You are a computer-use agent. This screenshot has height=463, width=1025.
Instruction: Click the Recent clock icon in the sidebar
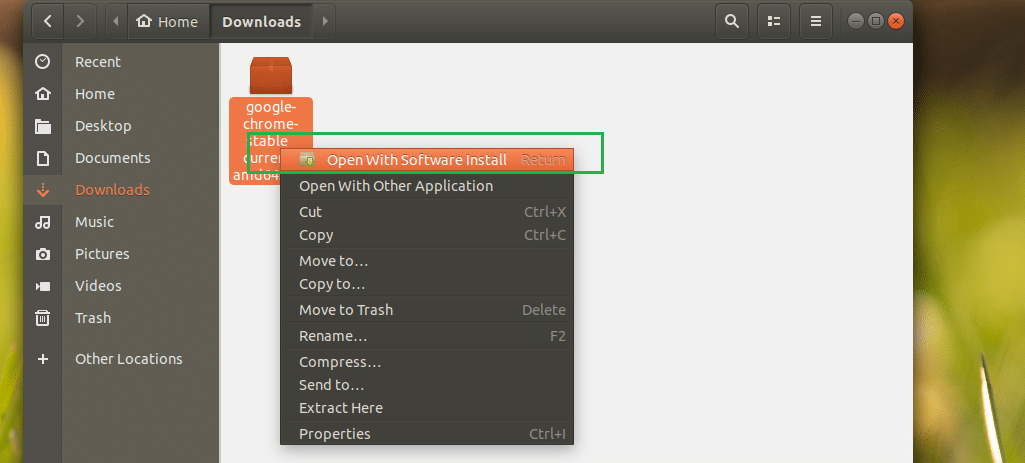pos(42,61)
